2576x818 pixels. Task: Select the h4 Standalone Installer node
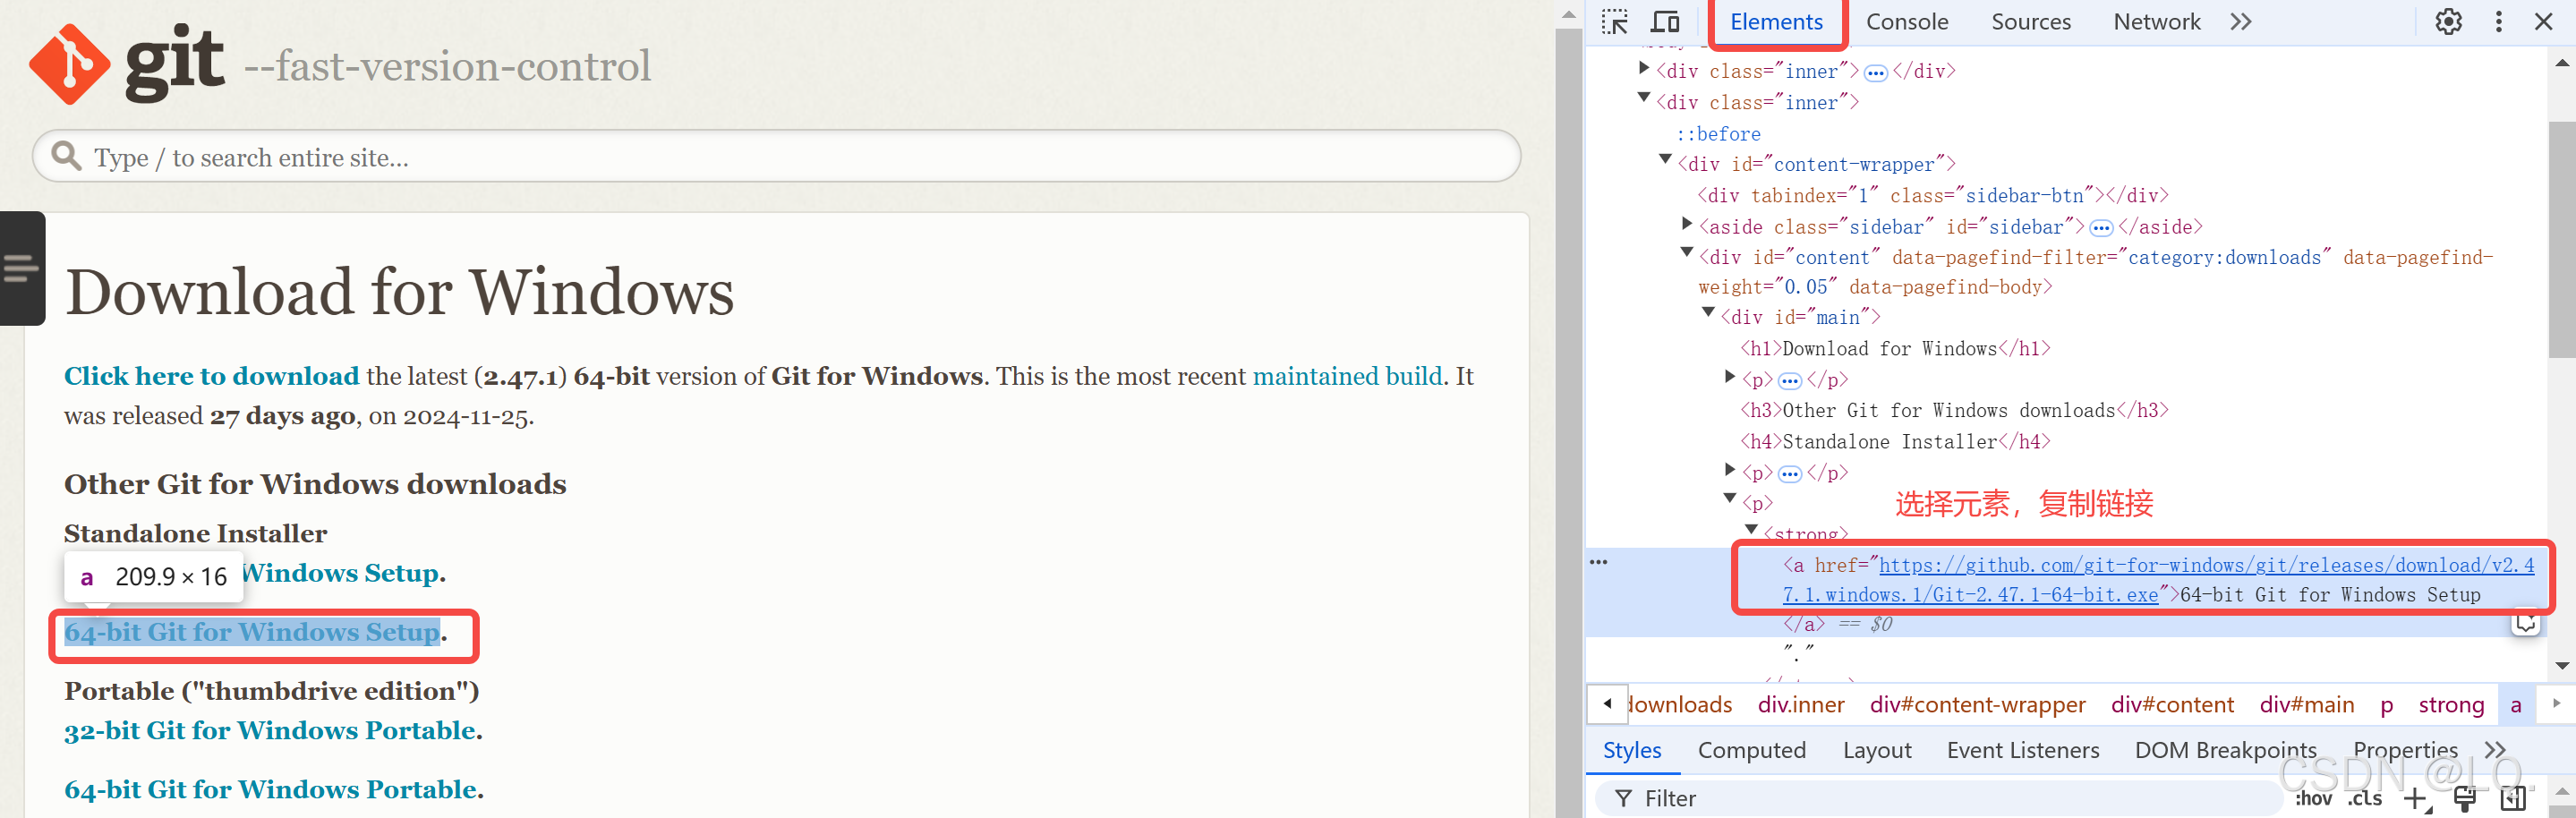pyautogui.click(x=1895, y=442)
